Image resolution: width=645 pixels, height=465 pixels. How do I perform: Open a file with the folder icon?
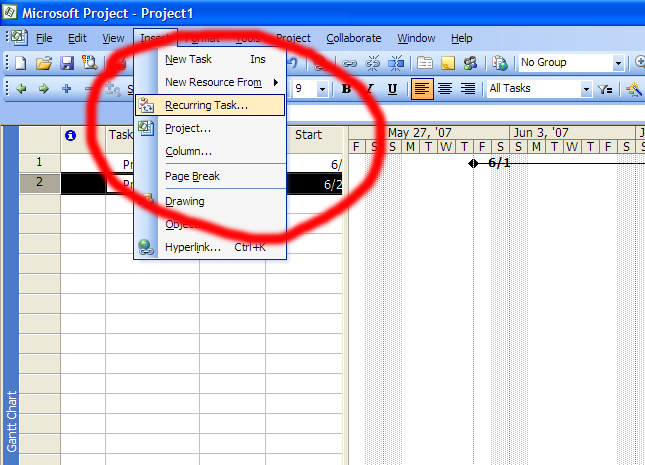[x=44, y=63]
